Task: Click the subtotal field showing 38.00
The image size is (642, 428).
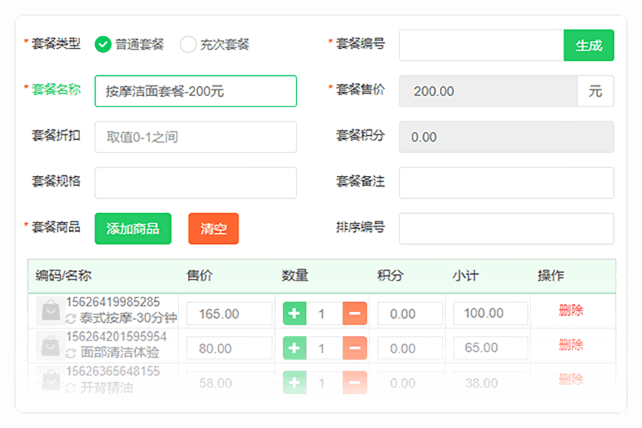Action: (x=491, y=383)
